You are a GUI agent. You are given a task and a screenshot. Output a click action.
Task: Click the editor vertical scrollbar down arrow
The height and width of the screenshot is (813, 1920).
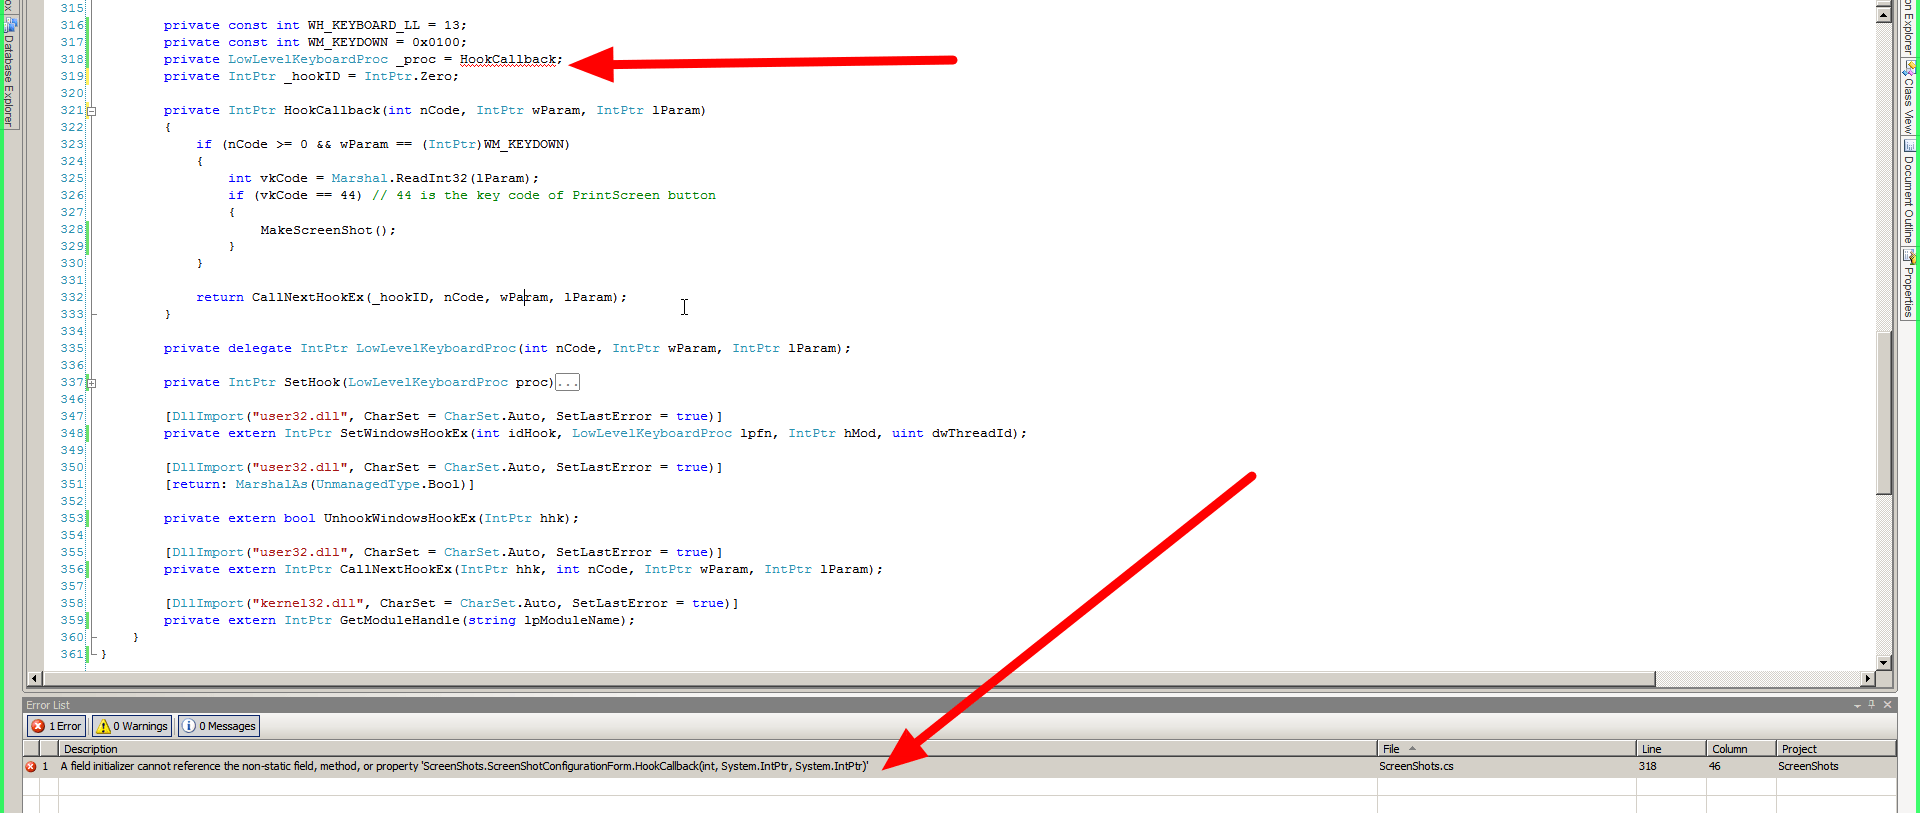click(1884, 662)
